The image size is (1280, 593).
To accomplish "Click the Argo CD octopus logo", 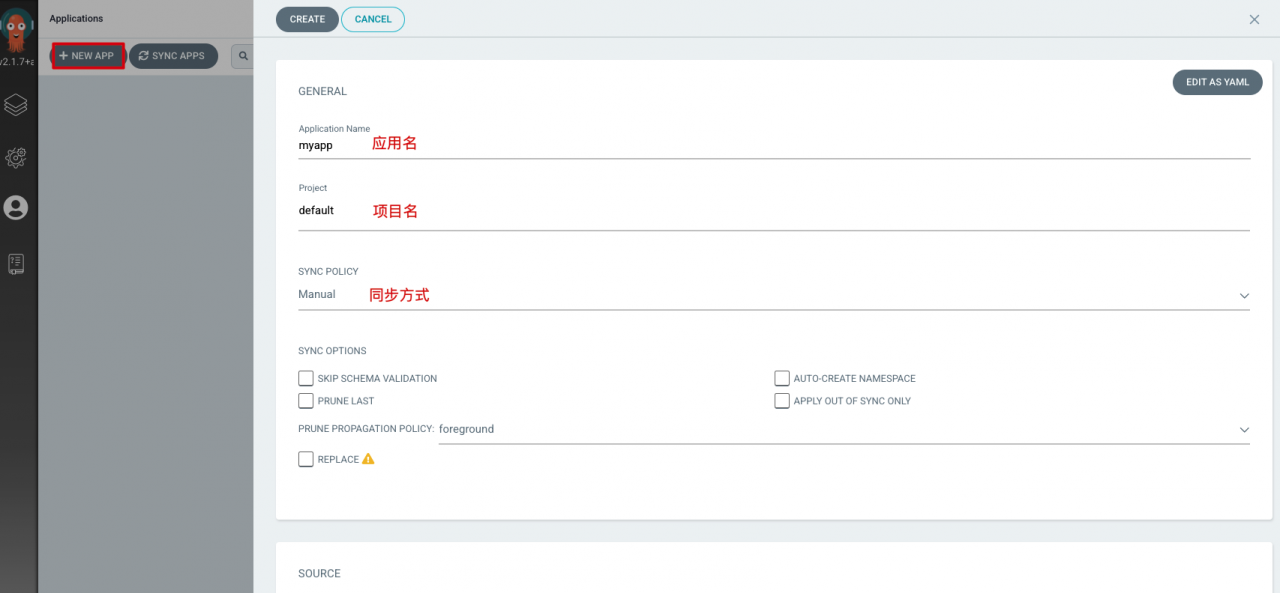I will (x=17, y=30).
